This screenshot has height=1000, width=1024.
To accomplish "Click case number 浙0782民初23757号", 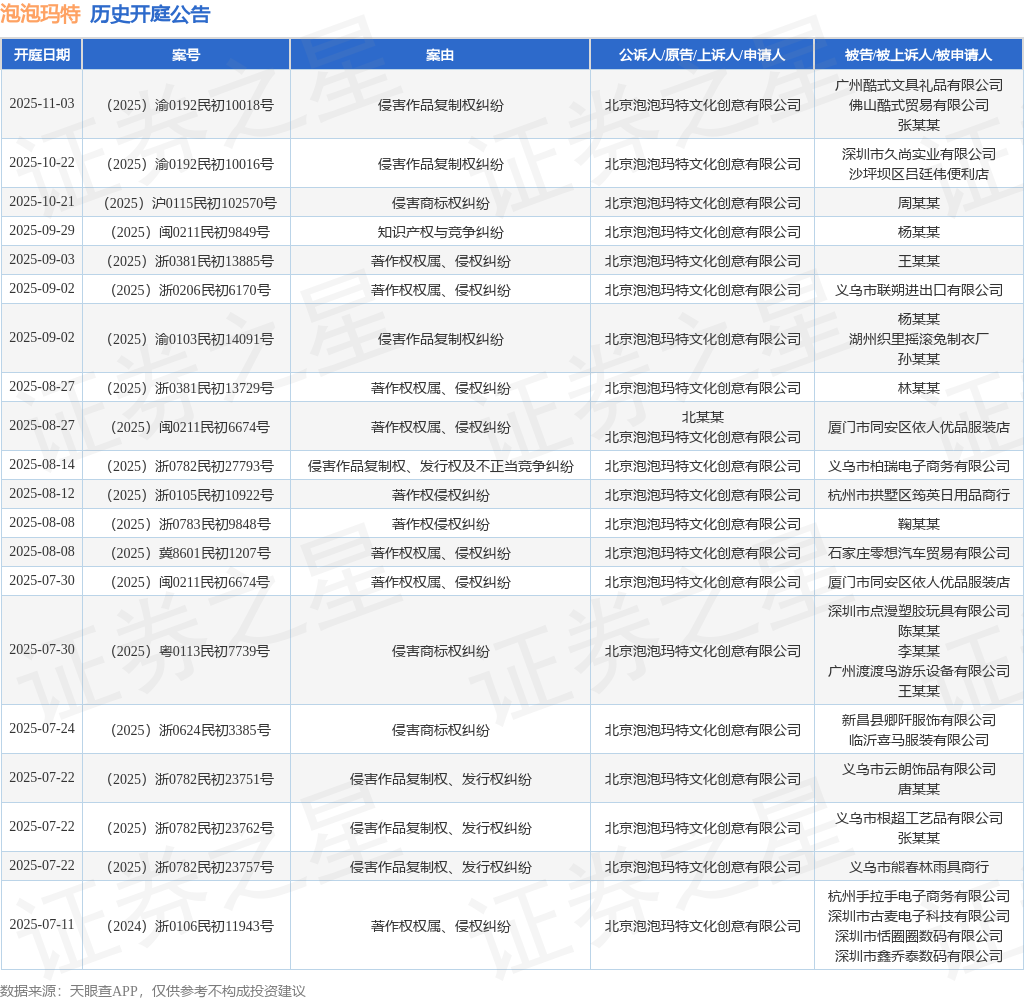I will tap(190, 867).
